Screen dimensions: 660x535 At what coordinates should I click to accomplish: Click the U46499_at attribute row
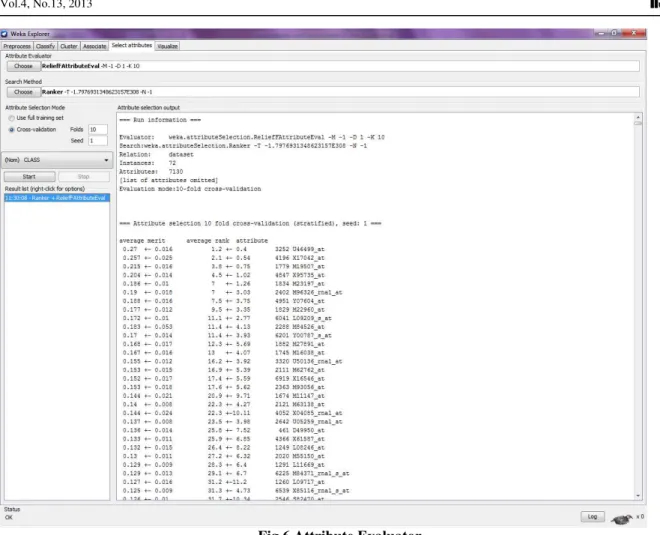click(x=224, y=249)
